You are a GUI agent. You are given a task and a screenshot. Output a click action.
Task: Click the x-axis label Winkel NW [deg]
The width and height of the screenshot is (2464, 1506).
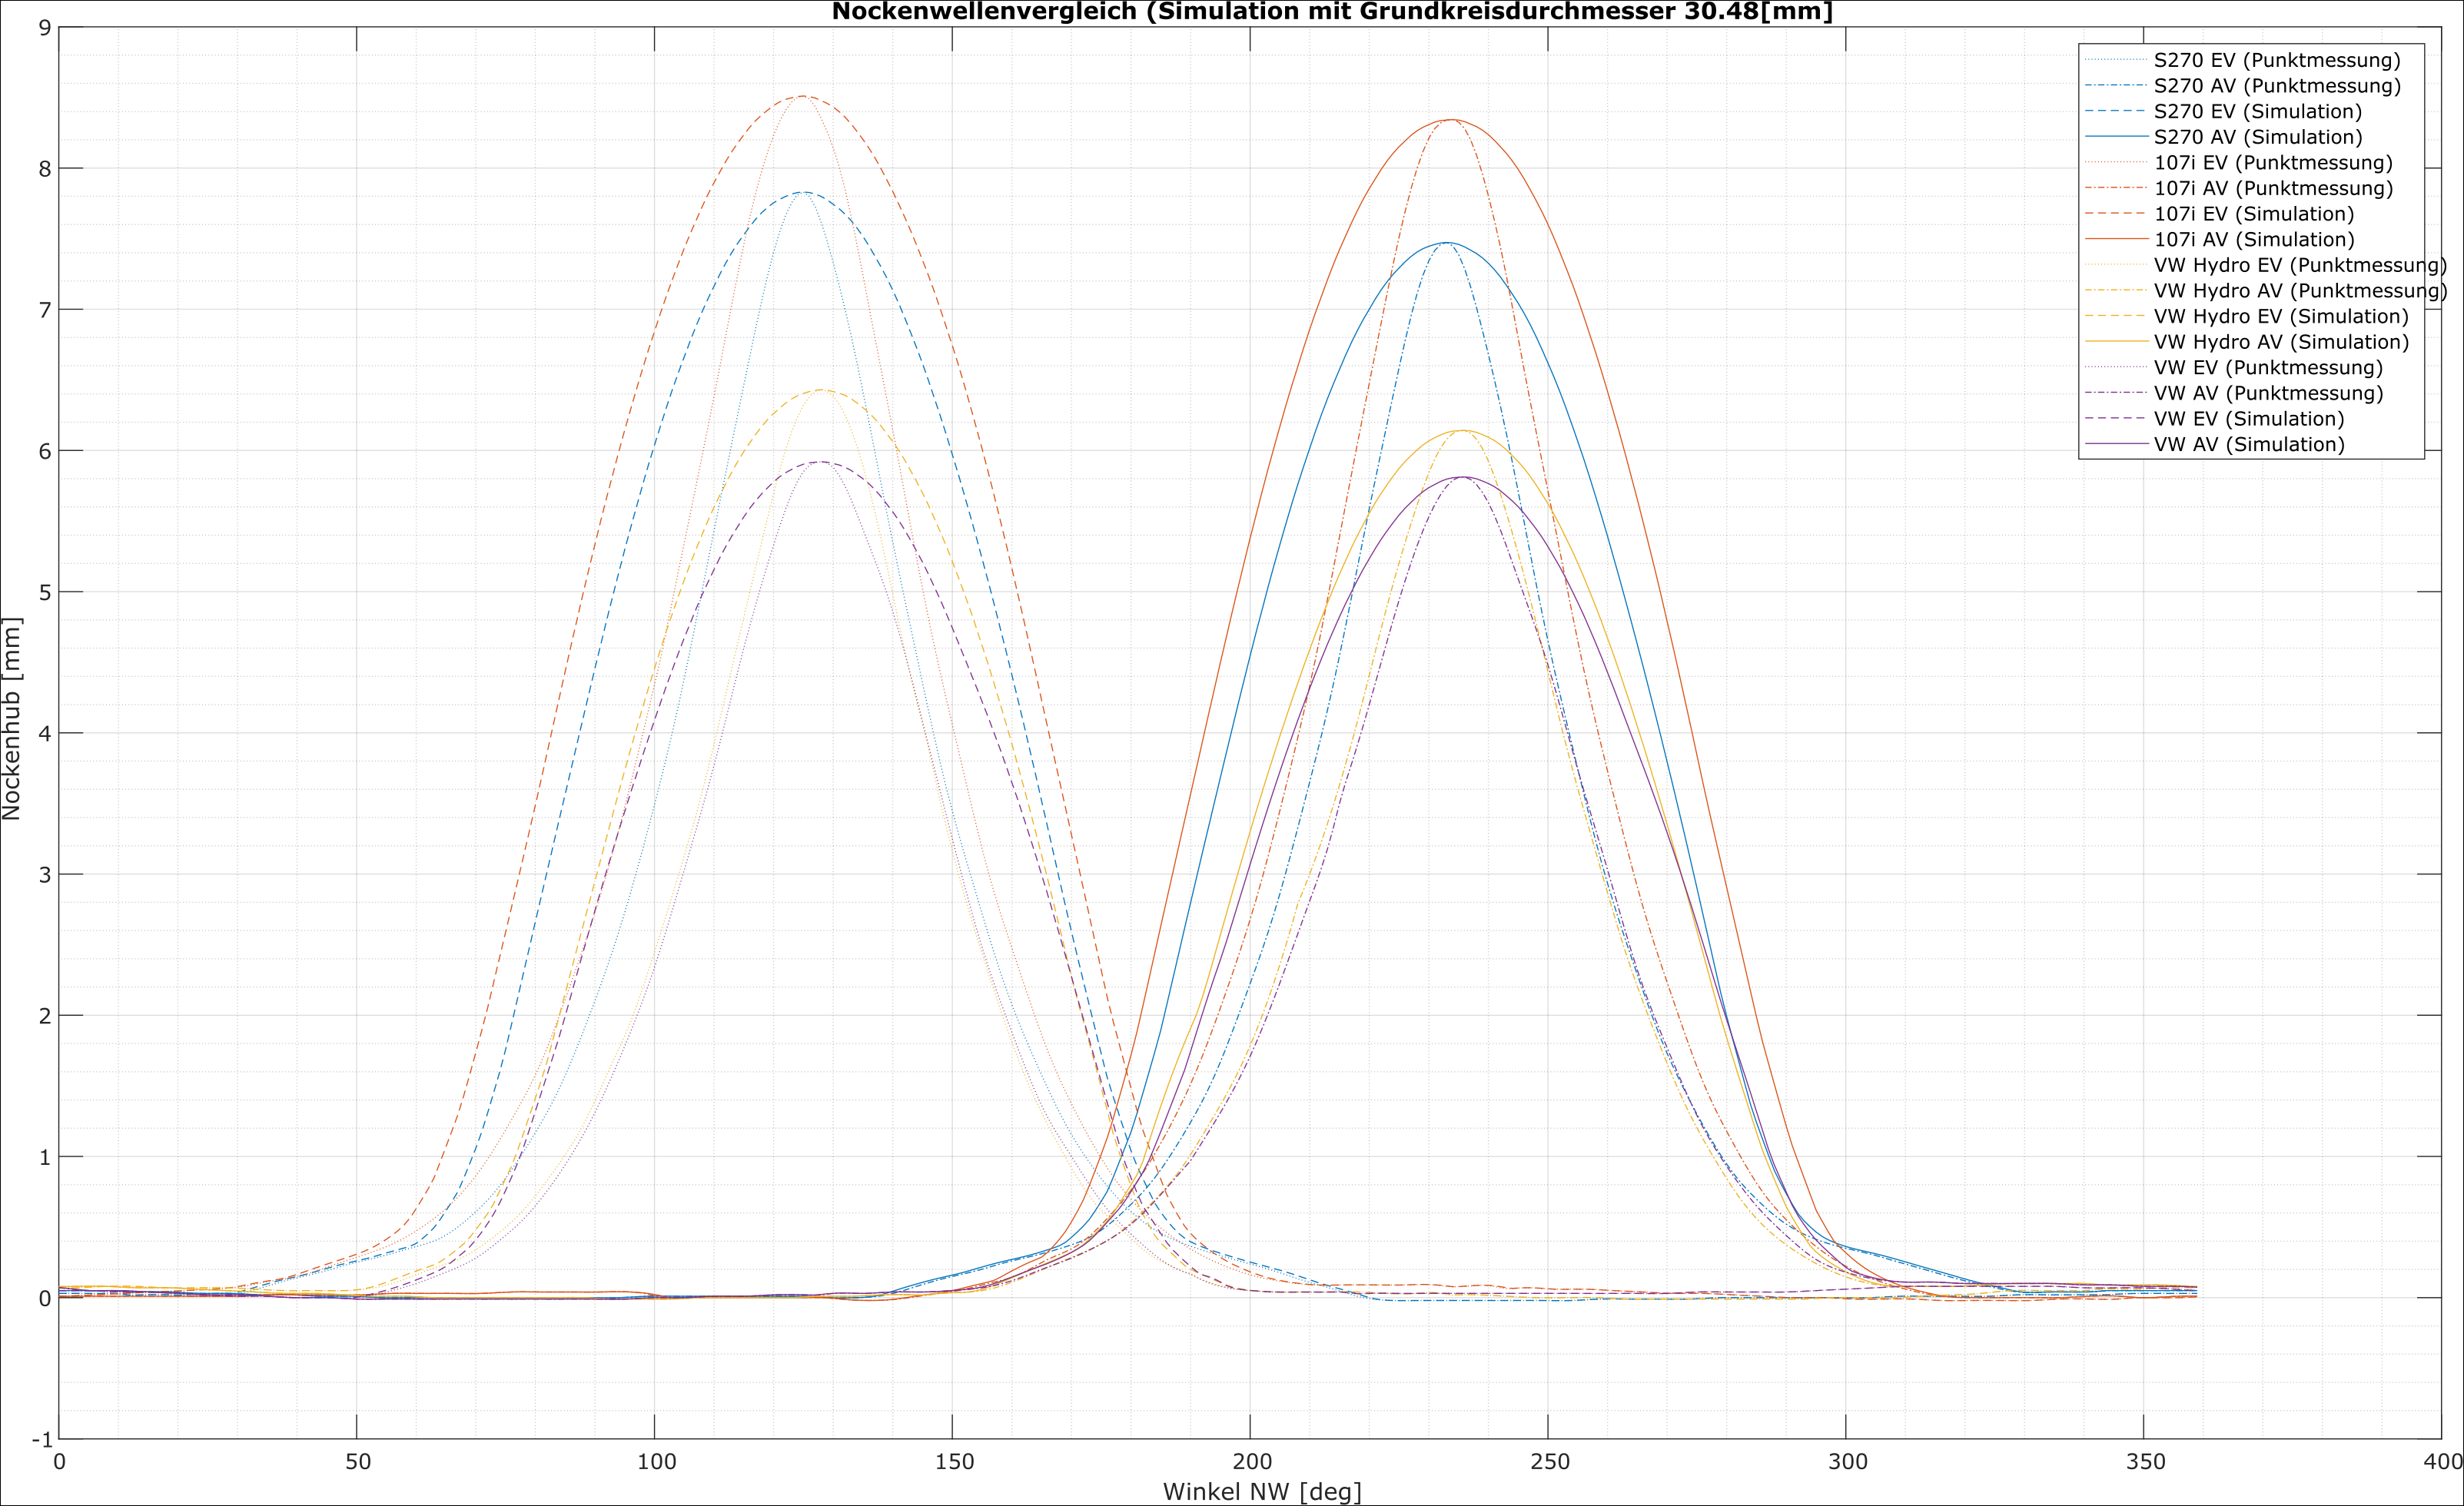pyautogui.click(x=1262, y=1492)
